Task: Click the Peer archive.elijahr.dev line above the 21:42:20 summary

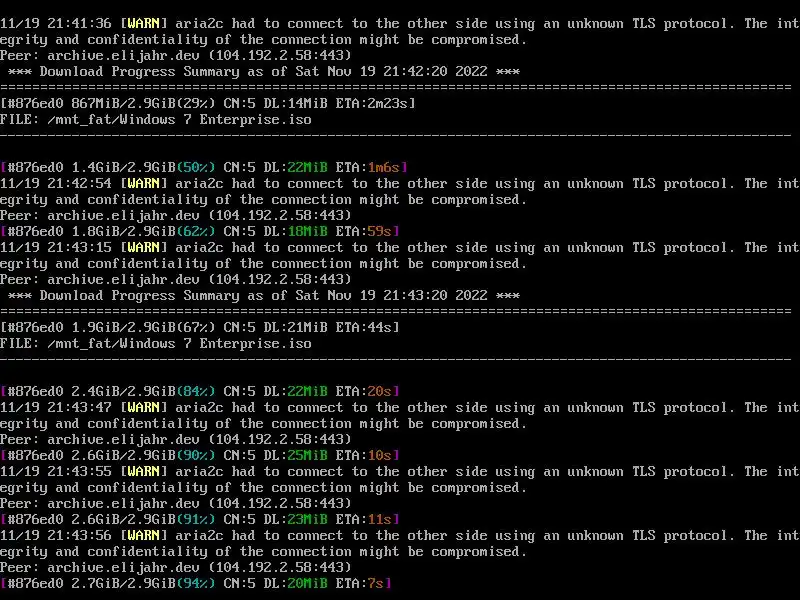Action: pos(176,56)
